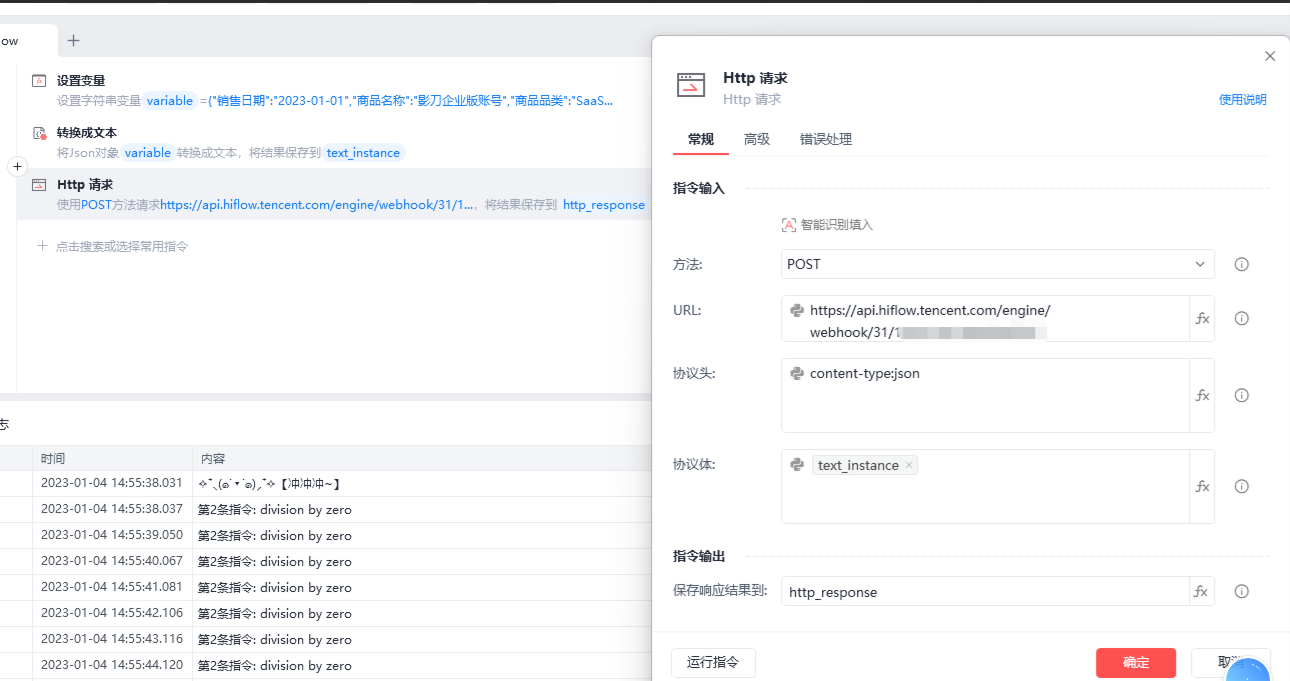The height and width of the screenshot is (681, 1290).
Task: Switch to the 错误处理 tab
Action: coord(826,139)
